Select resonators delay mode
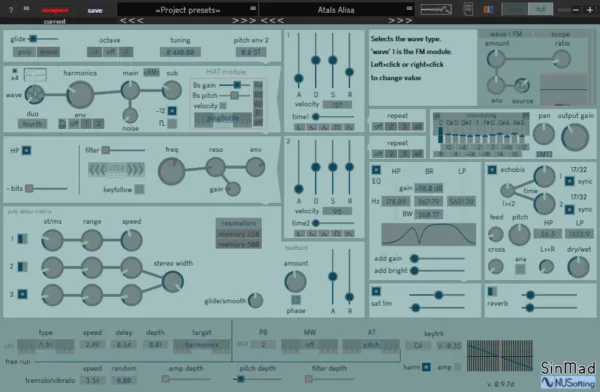 (239, 223)
